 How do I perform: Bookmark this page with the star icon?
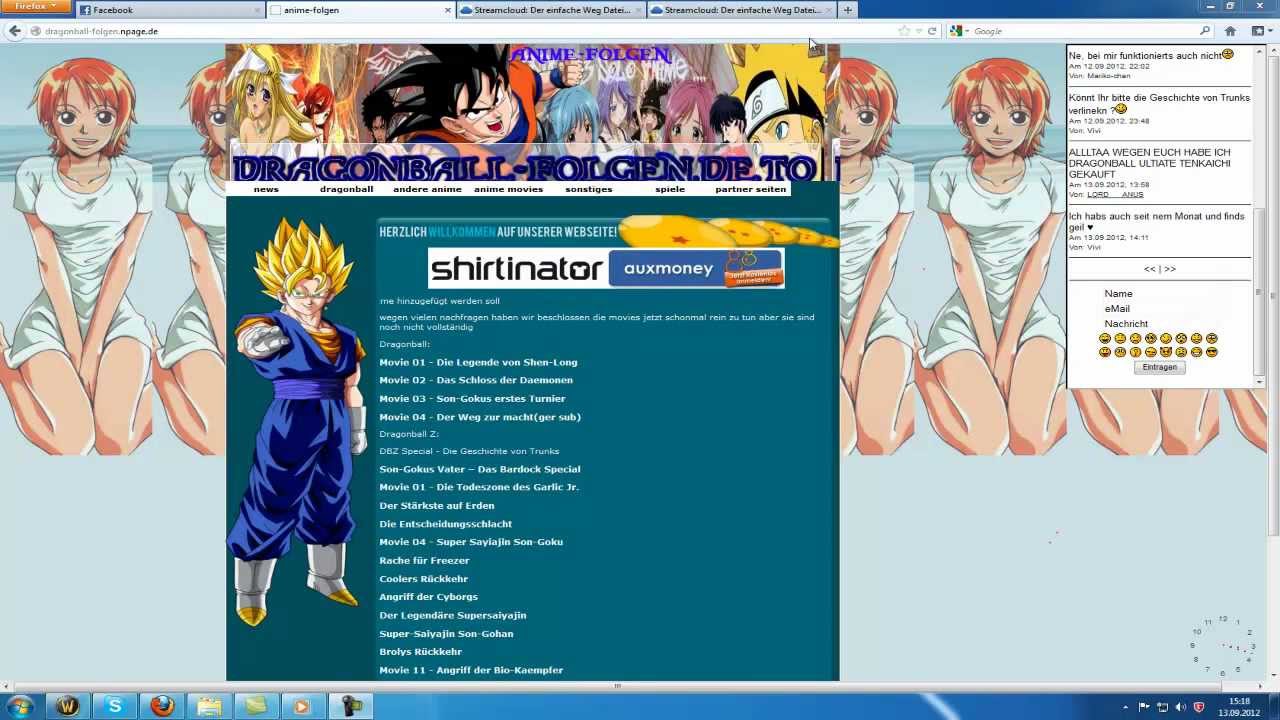[x=904, y=31]
